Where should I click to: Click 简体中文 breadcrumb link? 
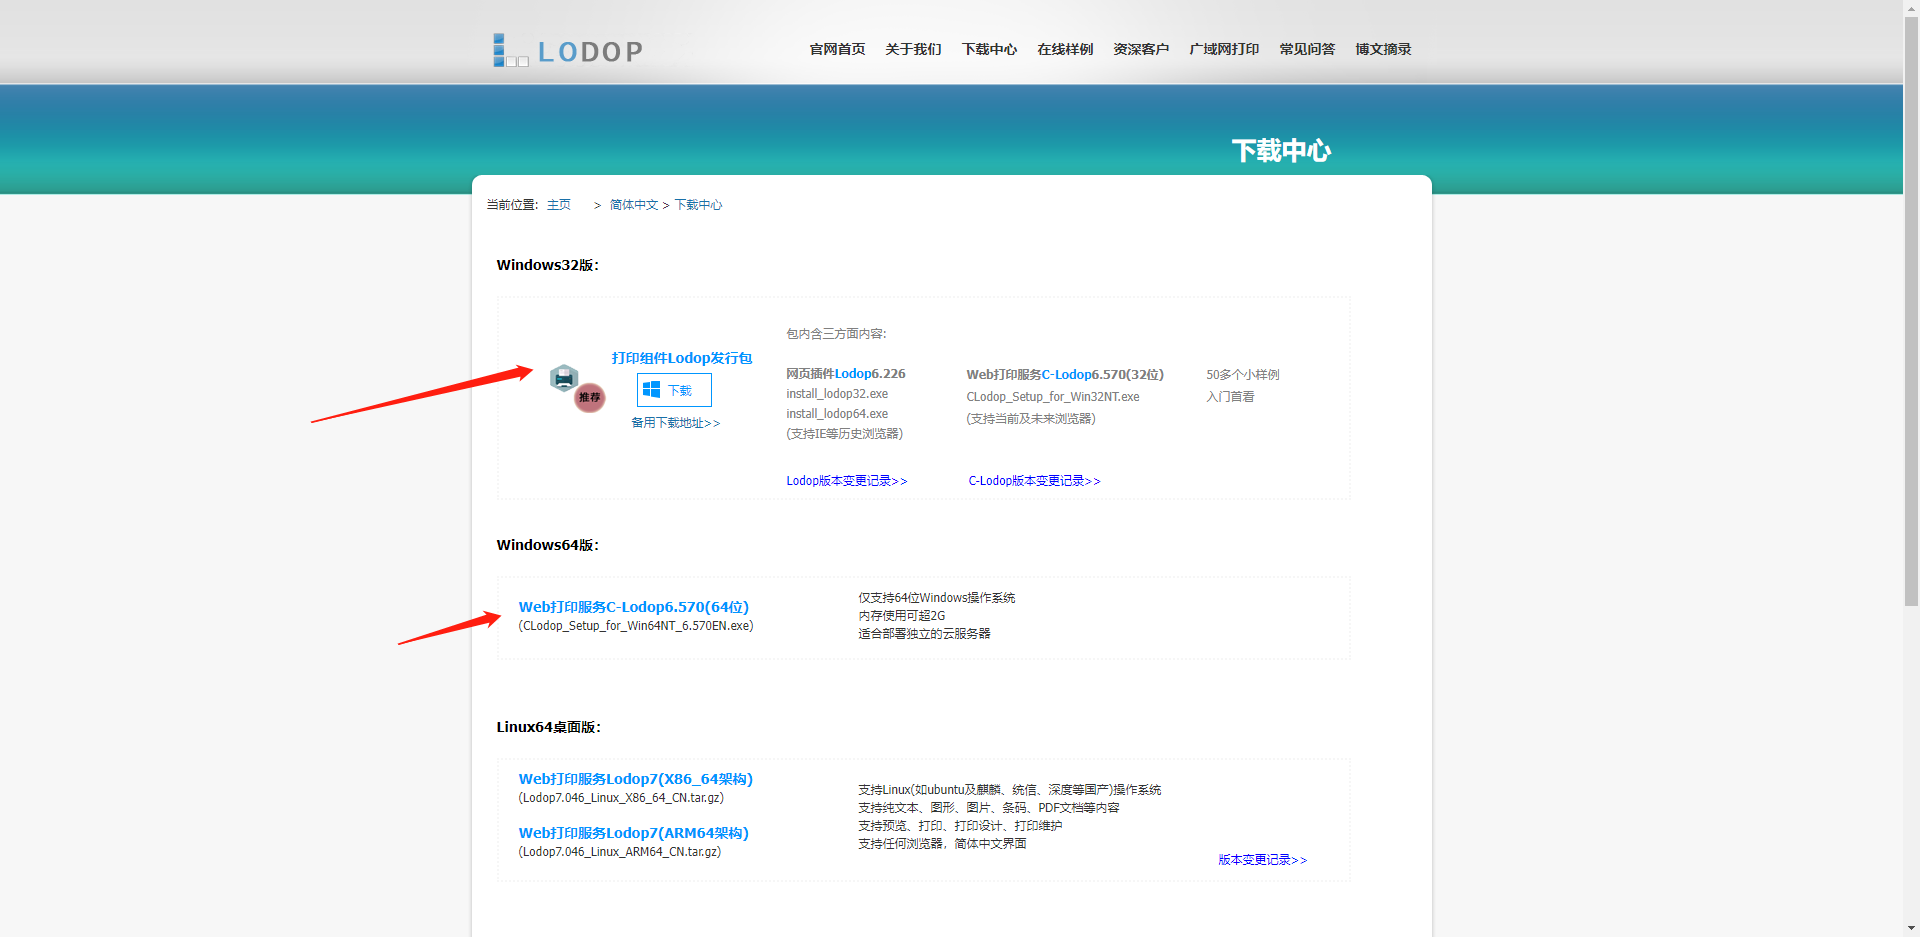tap(634, 205)
